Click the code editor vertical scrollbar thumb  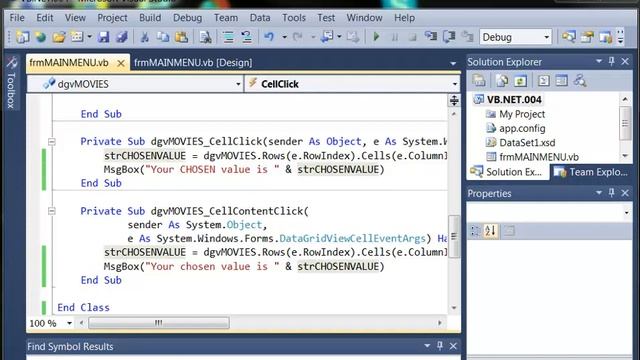(454, 236)
